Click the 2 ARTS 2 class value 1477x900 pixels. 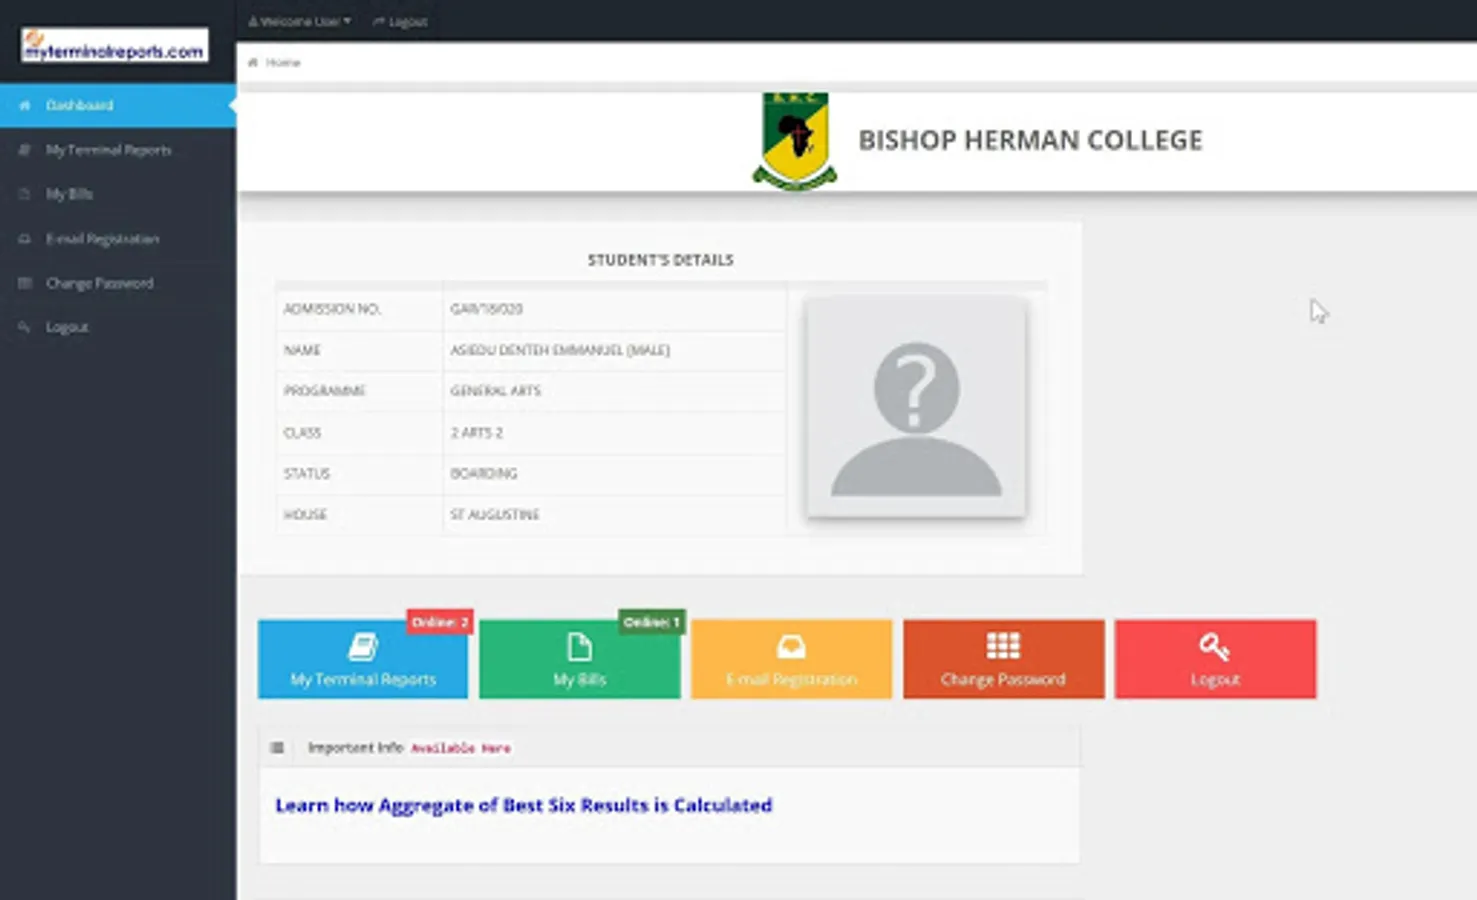point(476,433)
